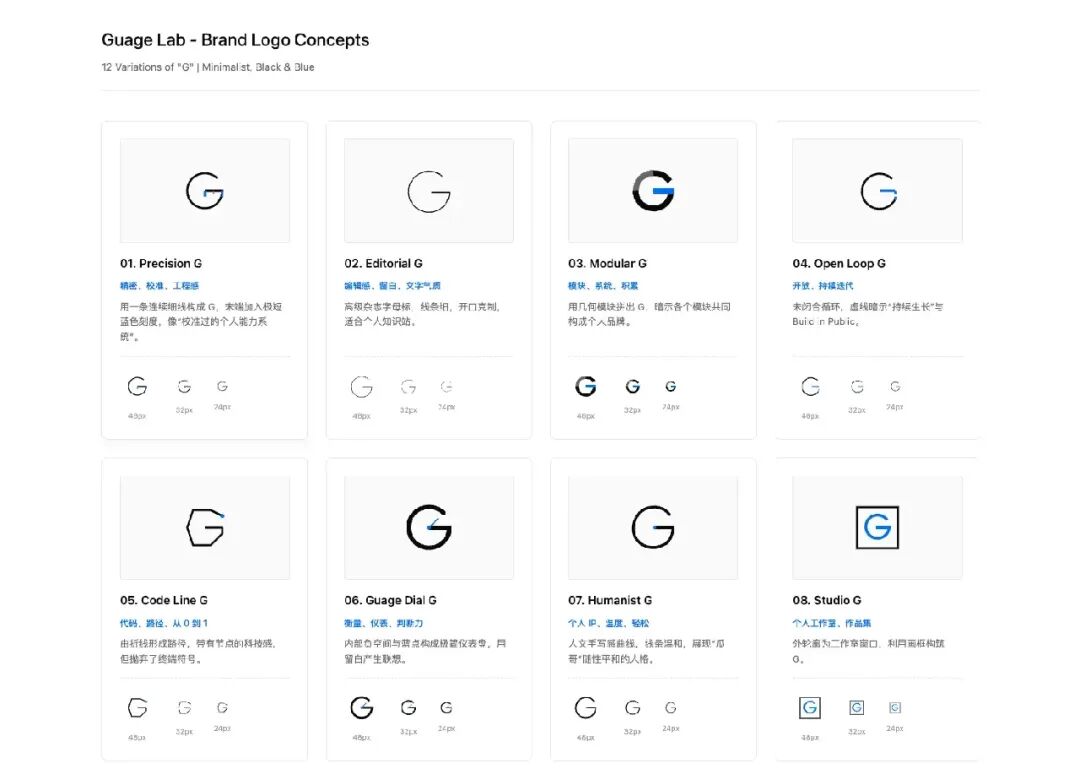Image resolution: width=1080 pixels, height=774 pixels.
Task: Select the Editorial G large logo preview
Action: (428, 191)
